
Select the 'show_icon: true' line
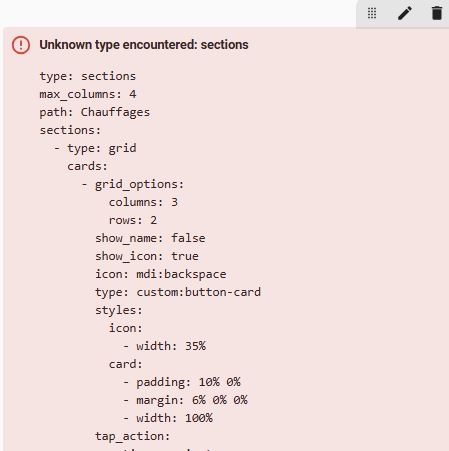click(x=147, y=256)
